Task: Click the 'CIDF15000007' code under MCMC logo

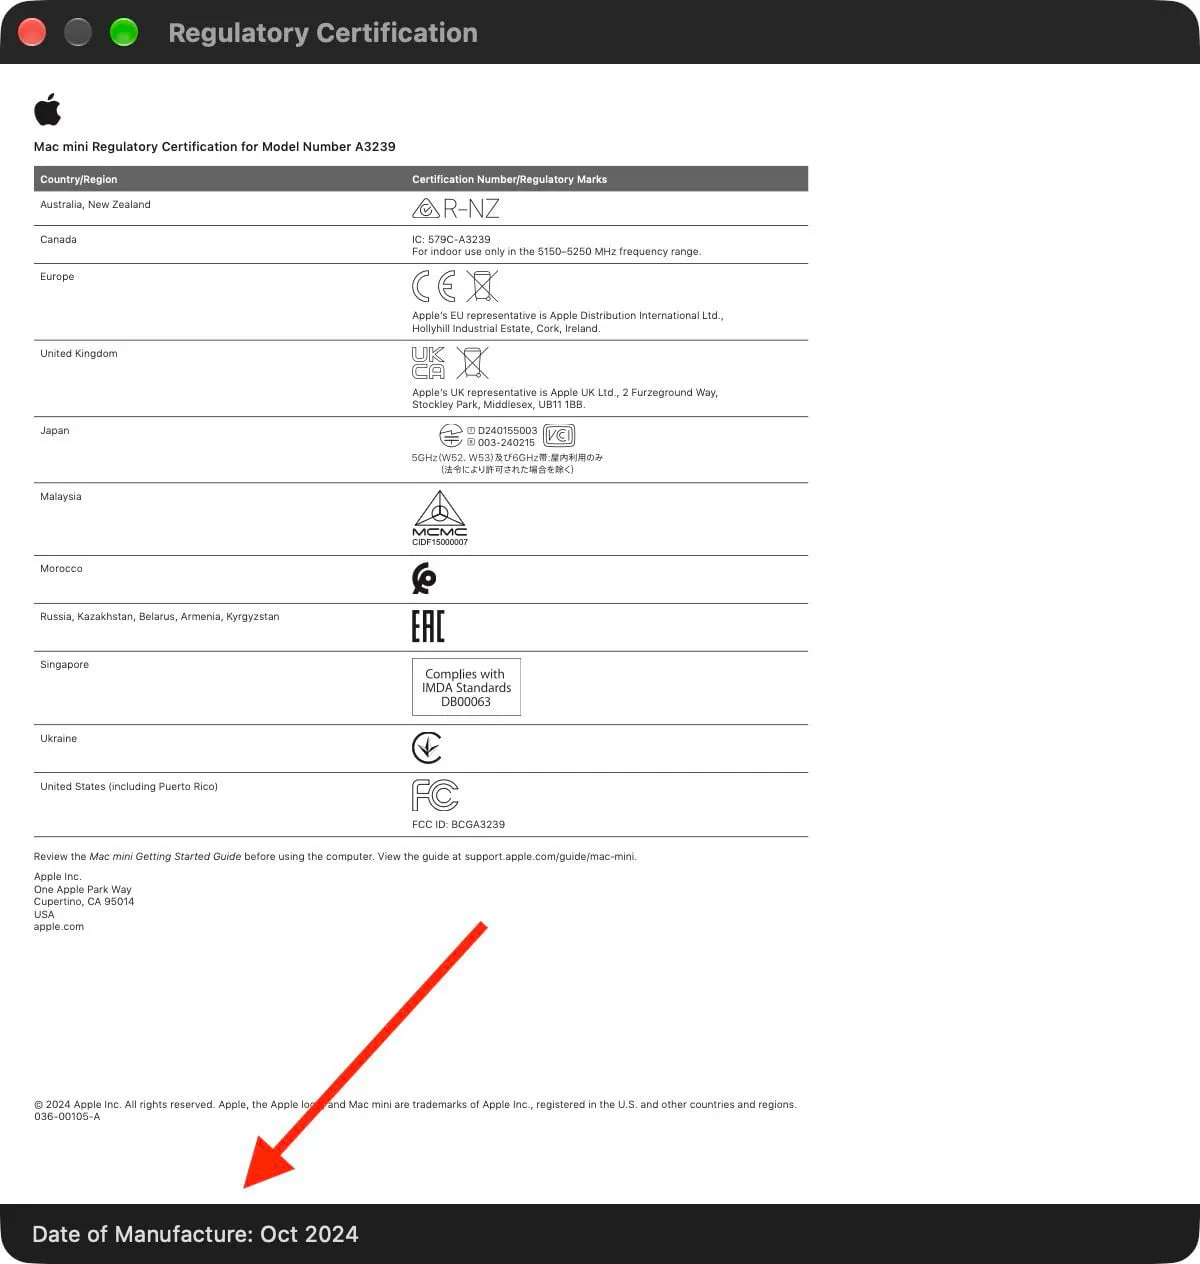Action: (x=440, y=542)
